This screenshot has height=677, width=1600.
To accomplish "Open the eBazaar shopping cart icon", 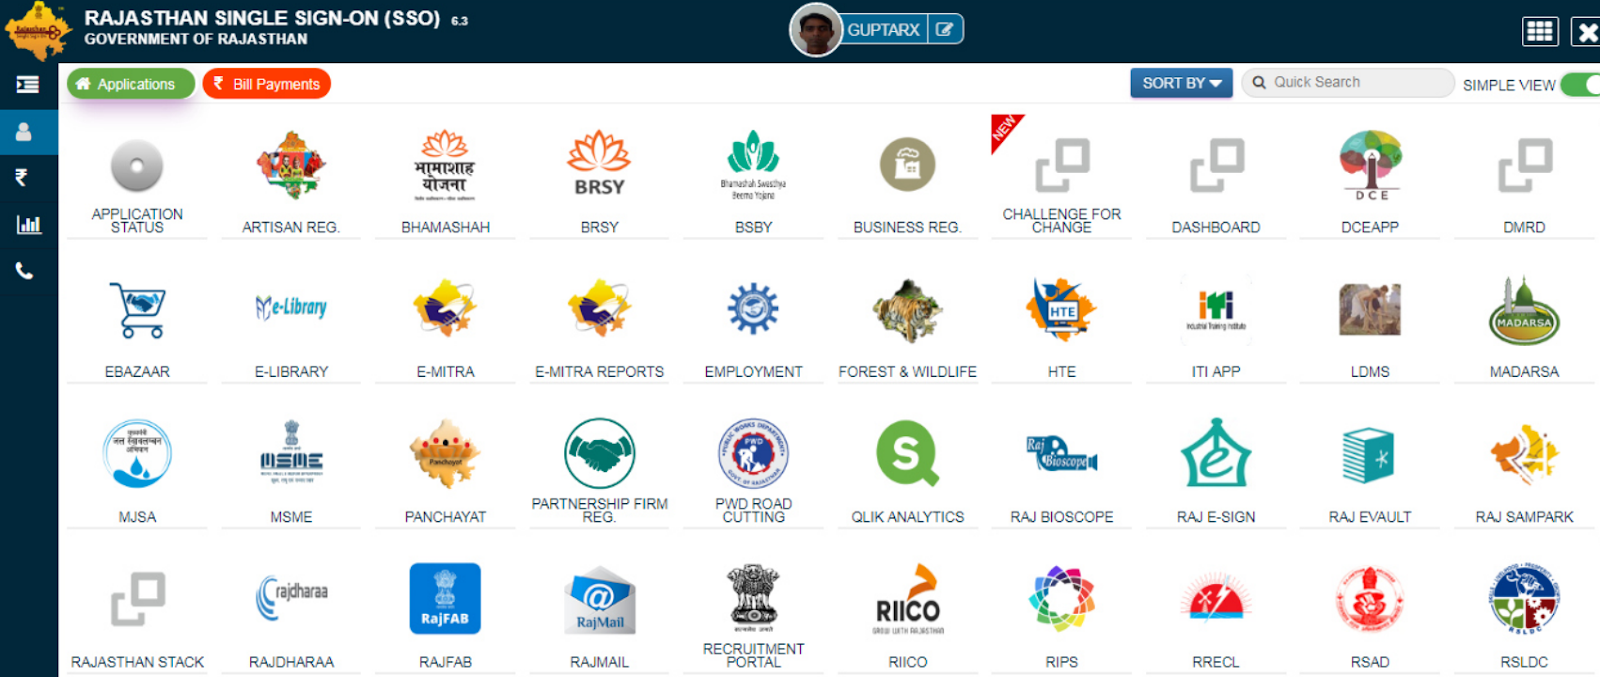I will pyautogui.click(x=138, y=310).
